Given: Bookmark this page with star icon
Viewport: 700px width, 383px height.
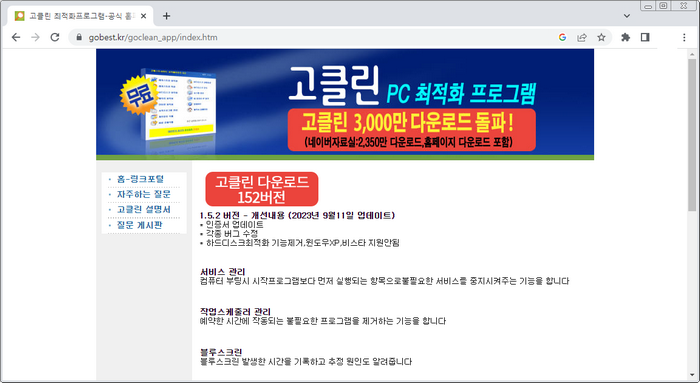Looking at the screenshot, I should pyautogui.click(x=601, y=37).
